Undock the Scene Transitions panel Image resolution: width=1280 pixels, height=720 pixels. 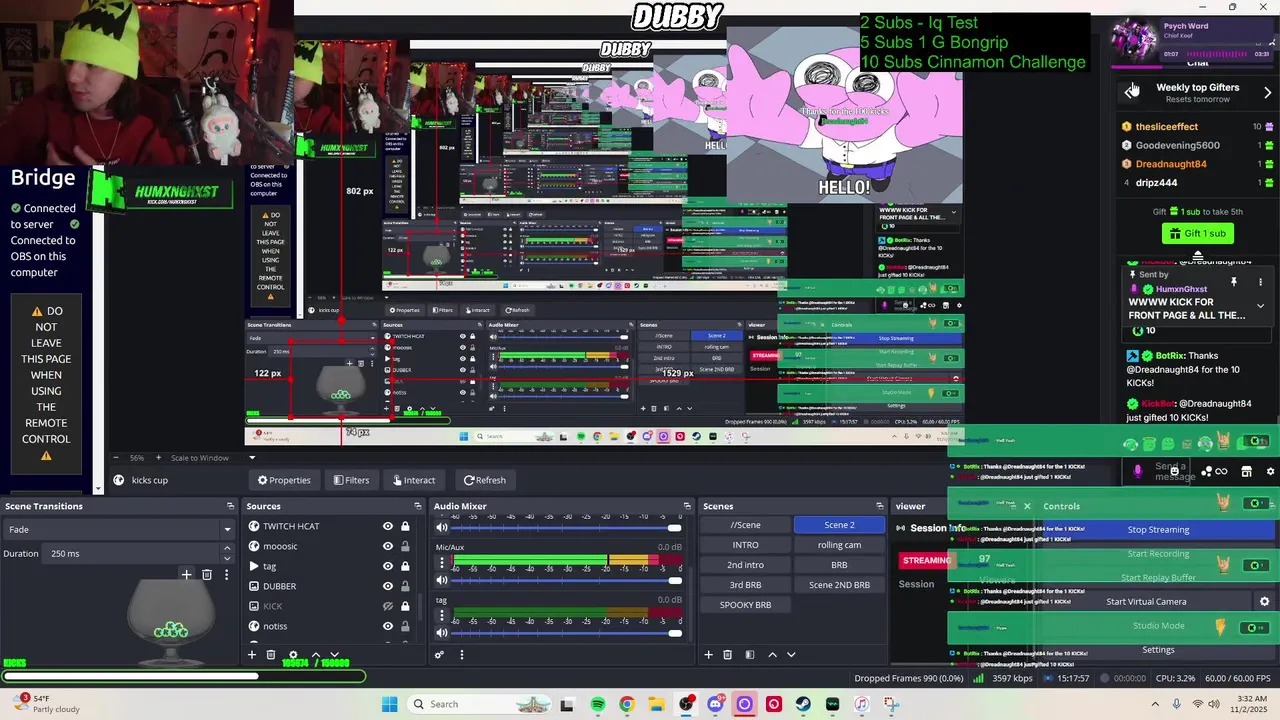[230, 506]
